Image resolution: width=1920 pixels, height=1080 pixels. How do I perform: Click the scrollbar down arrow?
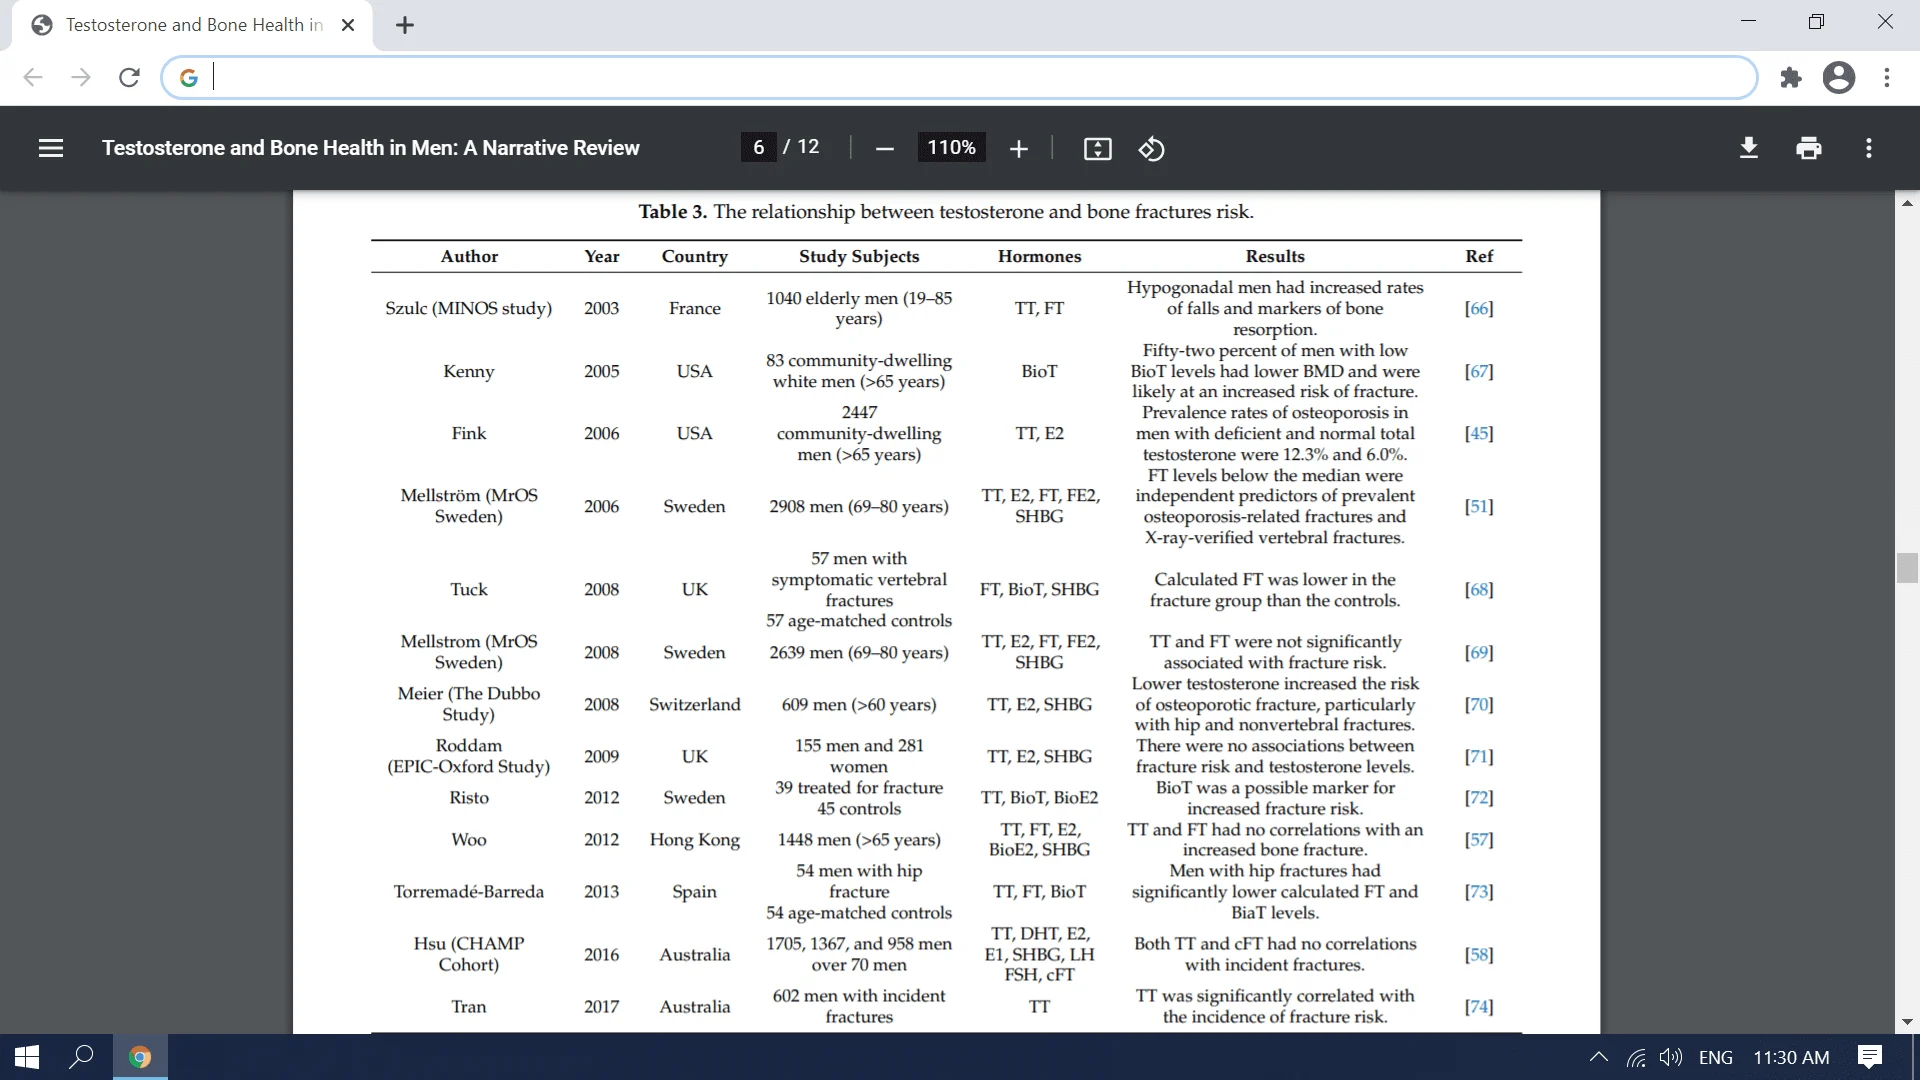[1907, 1022]
